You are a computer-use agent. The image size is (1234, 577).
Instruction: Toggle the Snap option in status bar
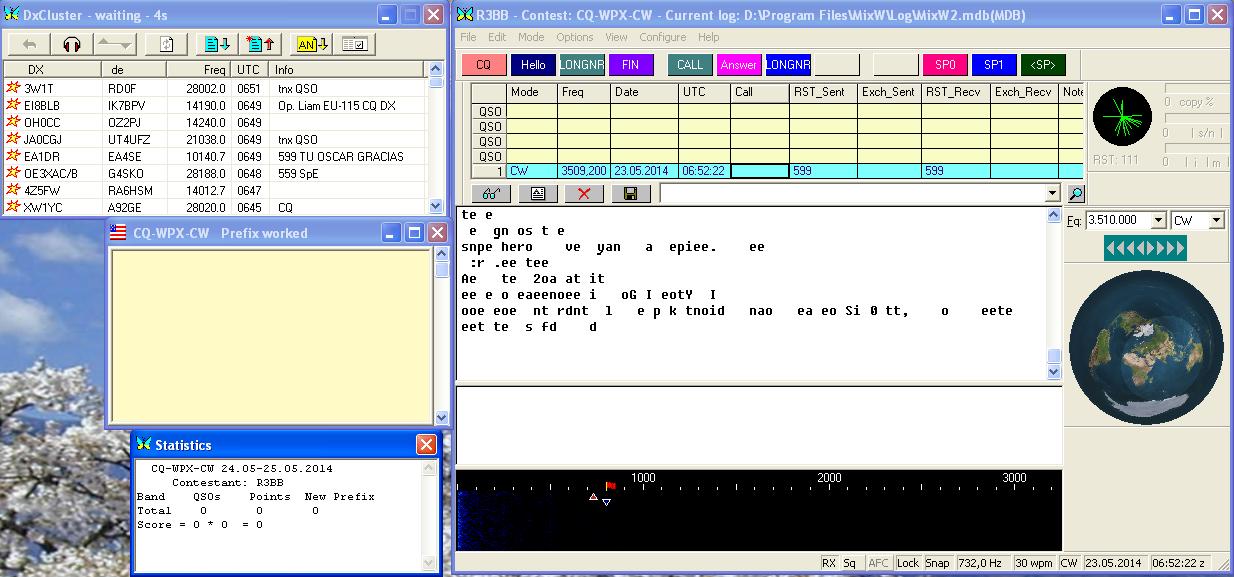937,563
